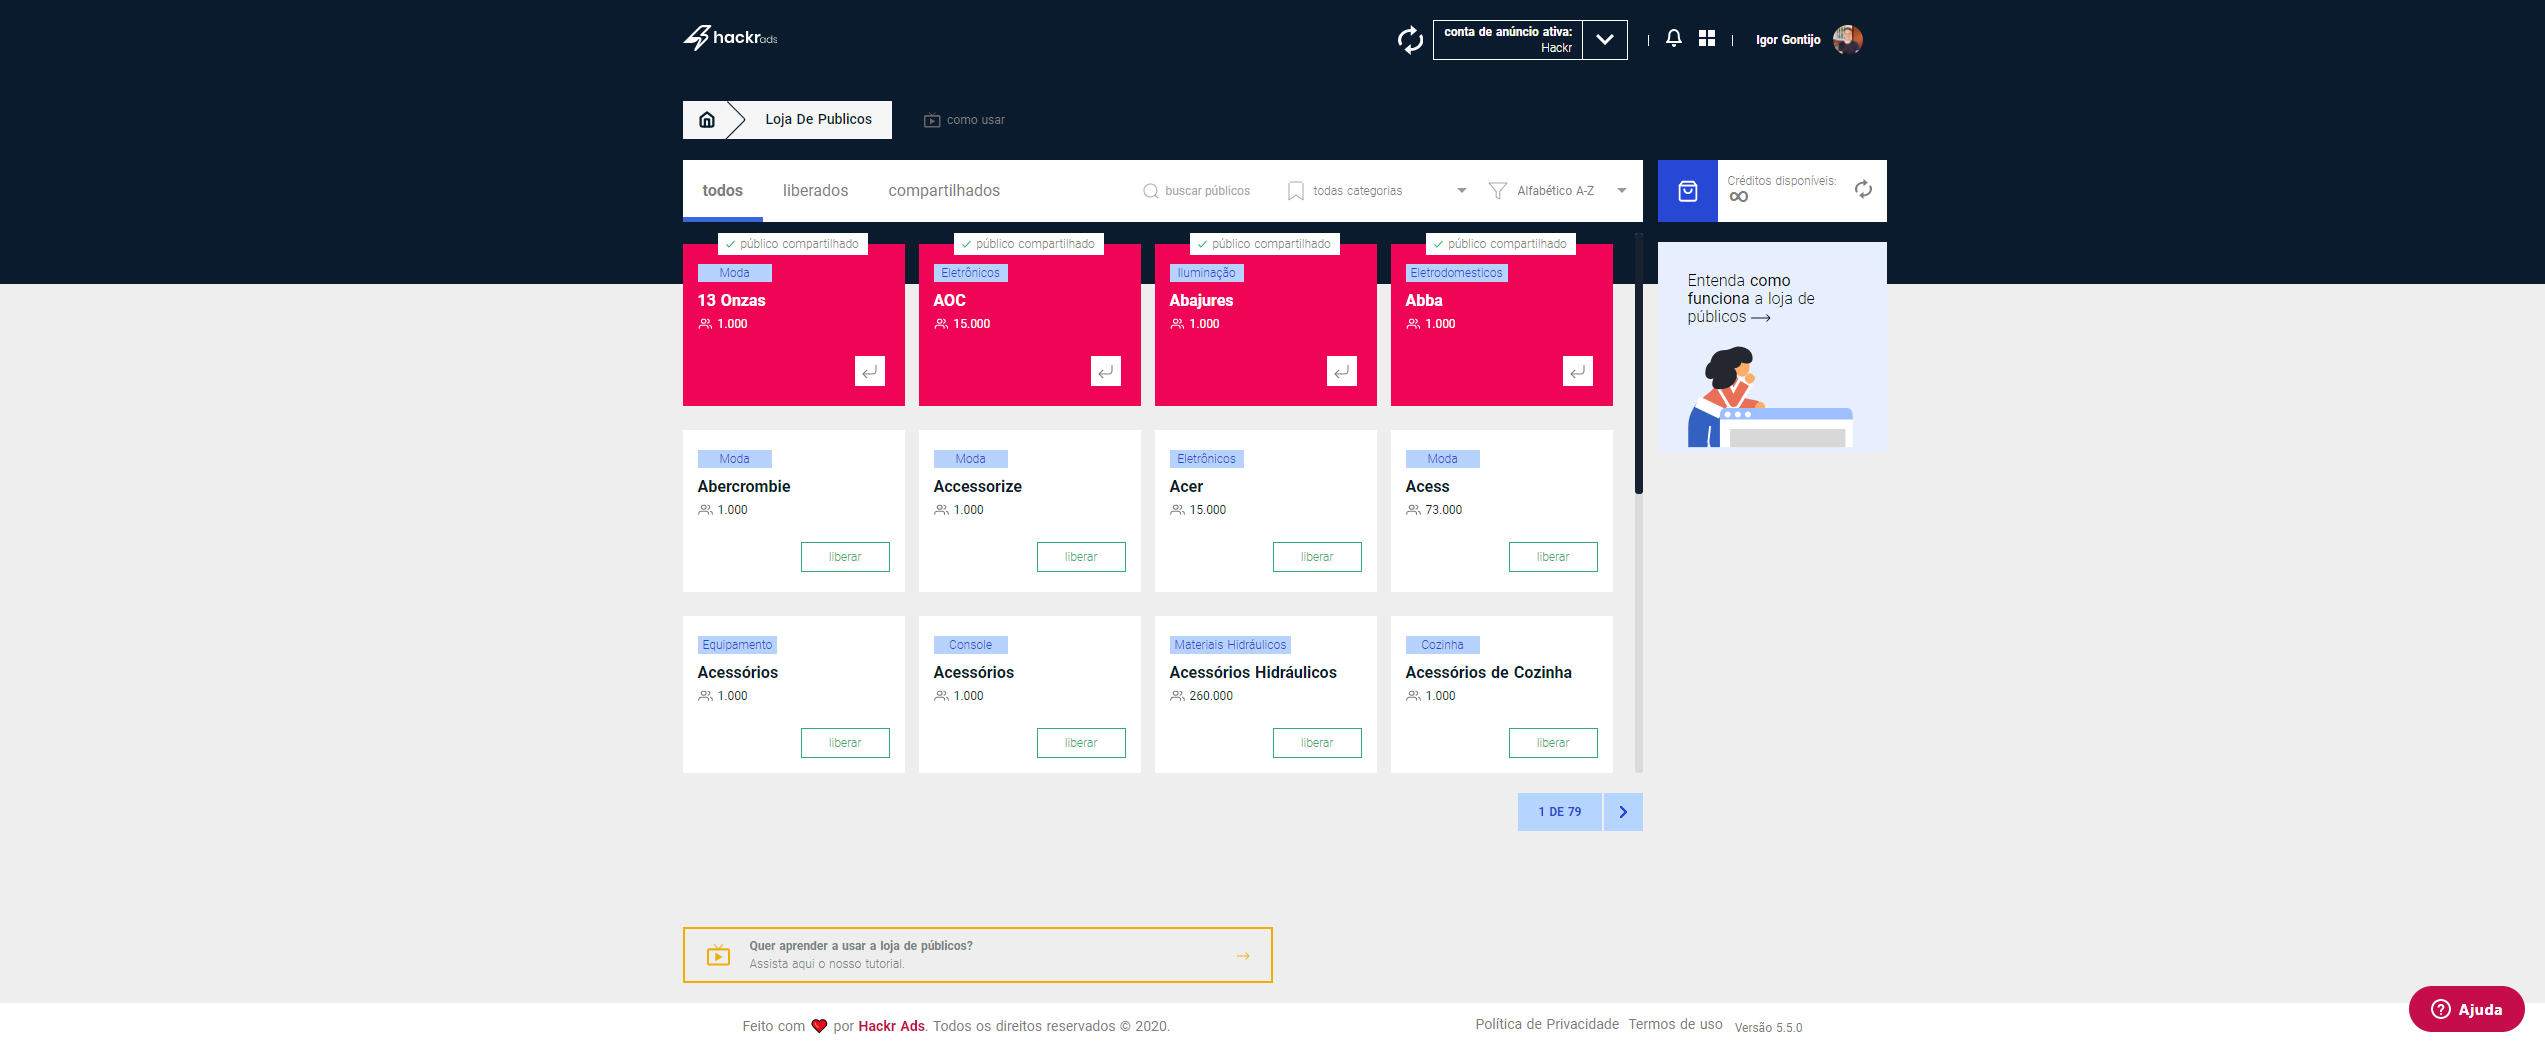The image size is (2545, 1051).
Task: Open Hackr Ads footer link
Action: pyautogui.click(x=891, y=1026)
